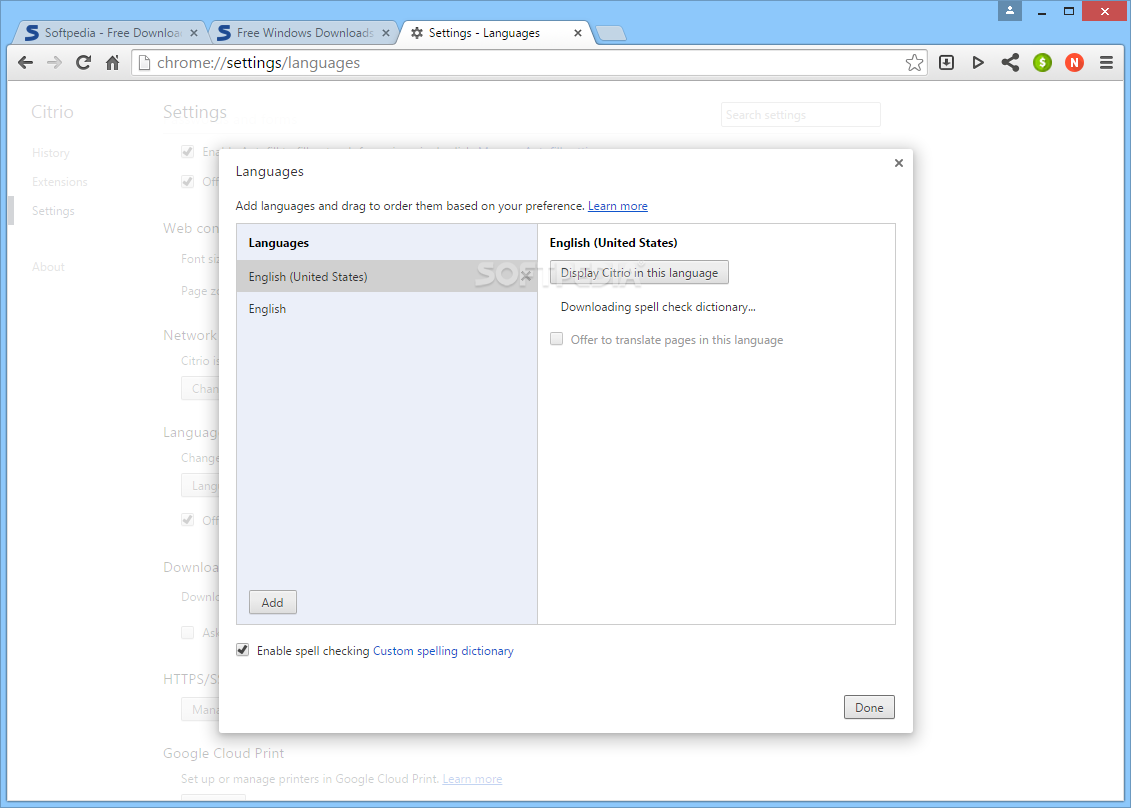Click Downloading spell check dictionary text

(658, 307)
